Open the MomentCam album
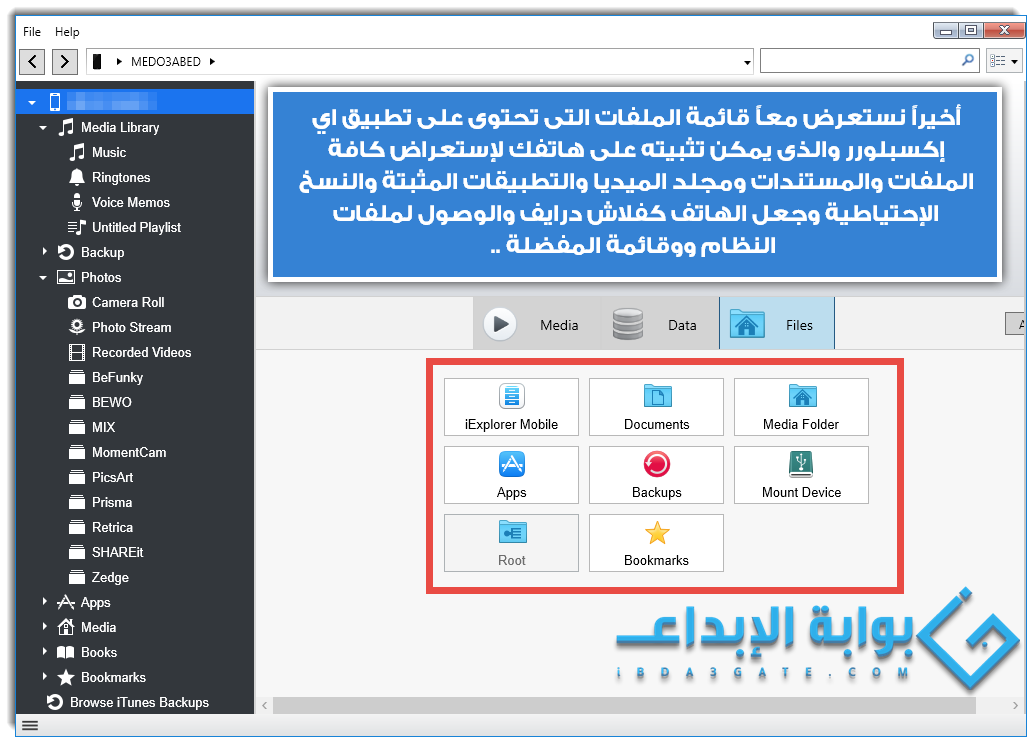Viewport: 1027px width, 737px height. click(129, 452)
